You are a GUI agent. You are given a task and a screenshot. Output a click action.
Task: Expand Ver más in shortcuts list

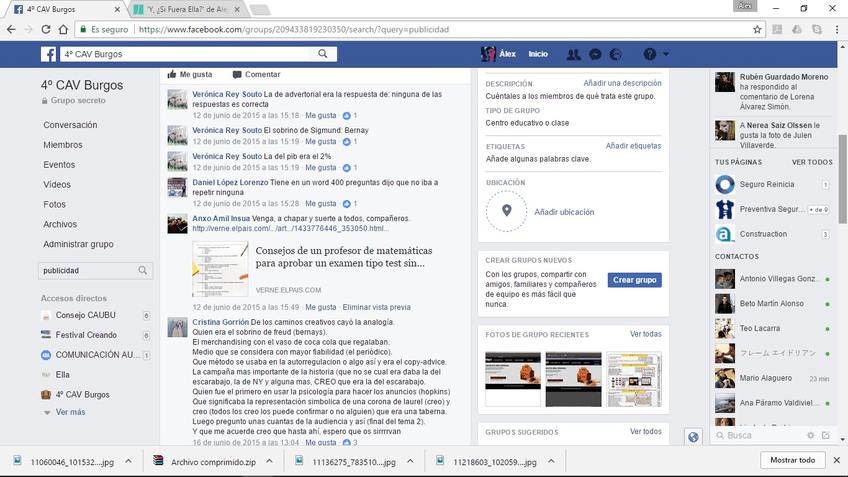tap(70, 412)
